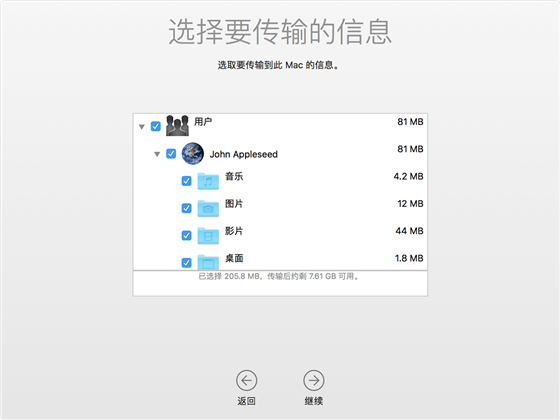Click the 音乐 music folder icon

(x=208, y=181)
